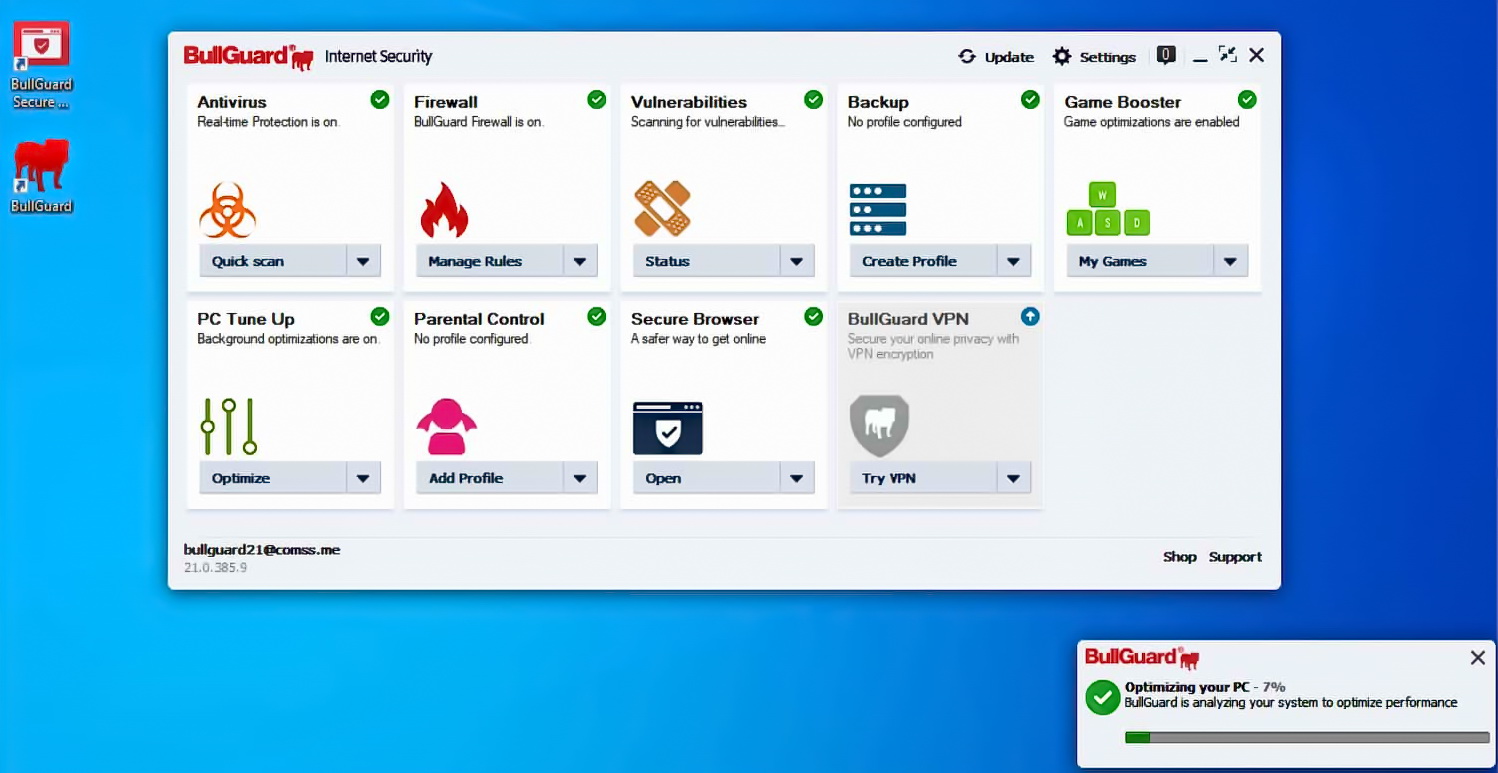The image size is (1498, 773).
Task: Click the Backup server stack icon
Action: [x=878, y=209]
